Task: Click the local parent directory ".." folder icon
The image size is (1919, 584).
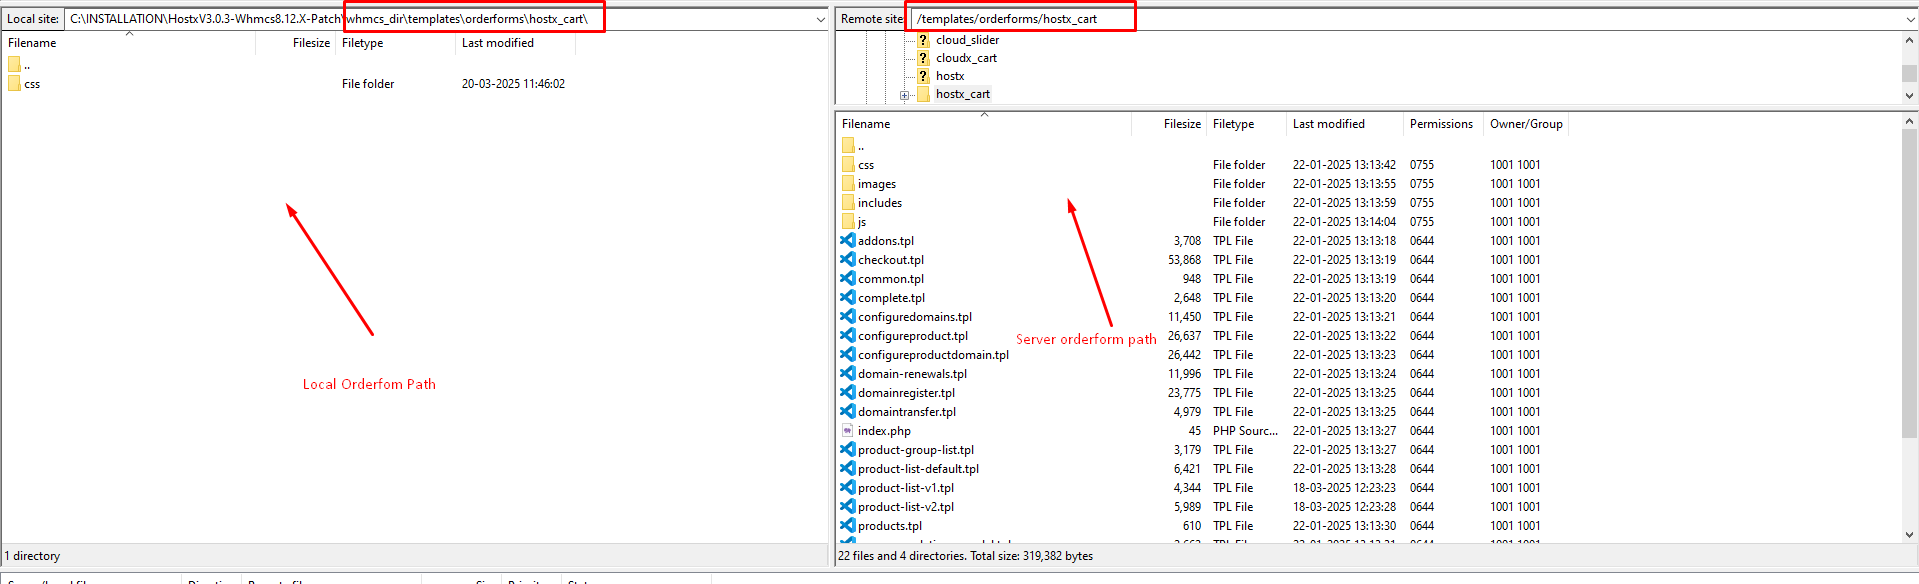Action: (x=14, y=65)
